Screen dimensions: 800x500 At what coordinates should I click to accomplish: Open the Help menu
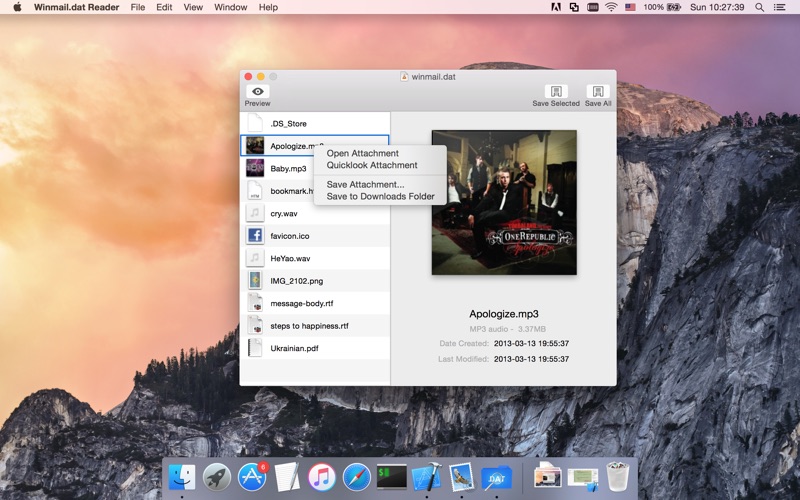pos(268,7)
